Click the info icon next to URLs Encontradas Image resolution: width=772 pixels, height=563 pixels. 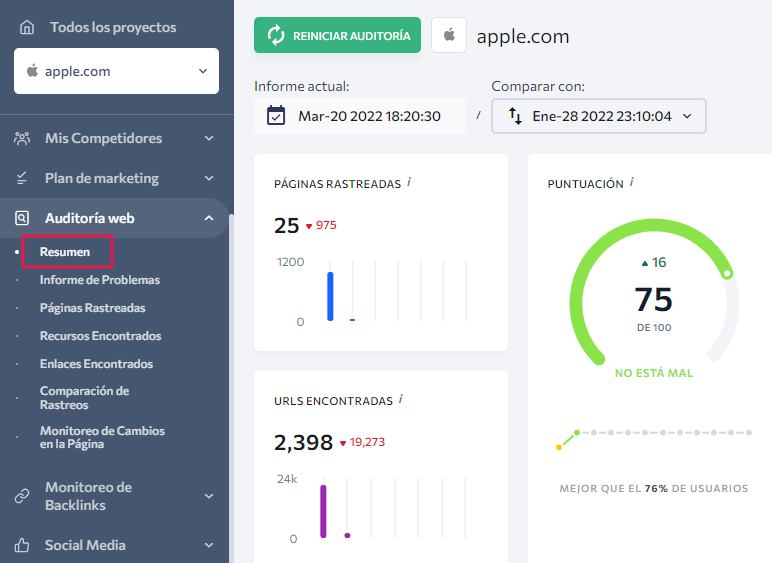(x=400, y=399)
